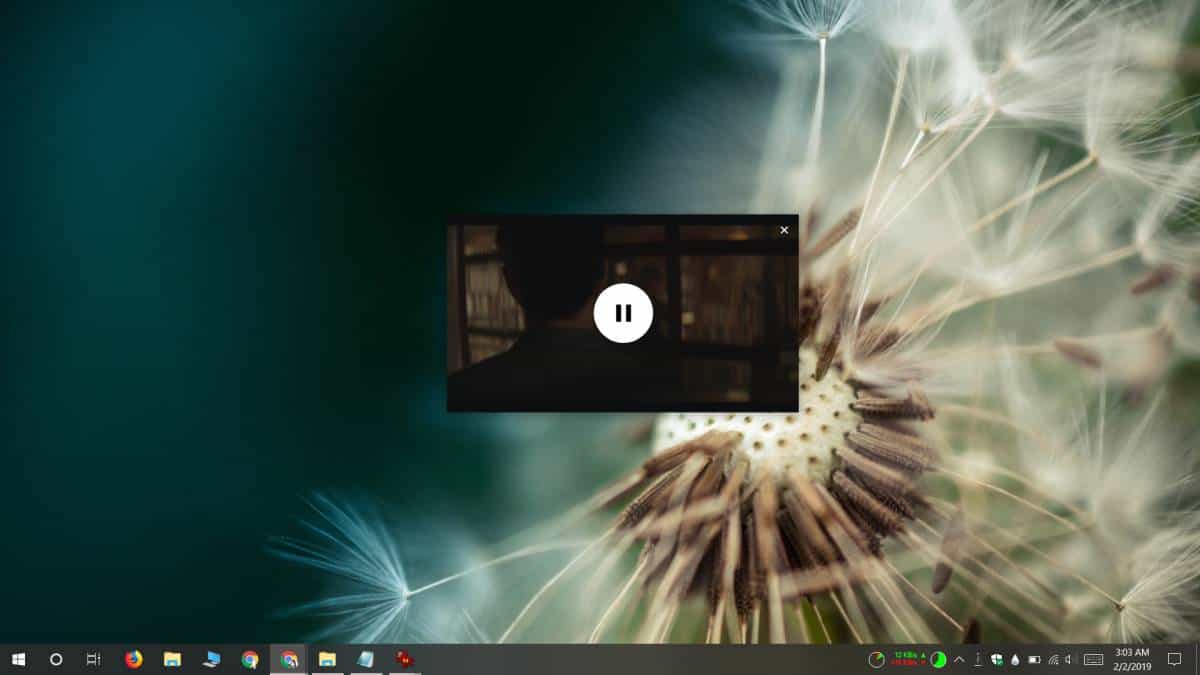Click the USB safely-remove style tray icon
This screenshot has width=1200, height=675.
(977, 659)
